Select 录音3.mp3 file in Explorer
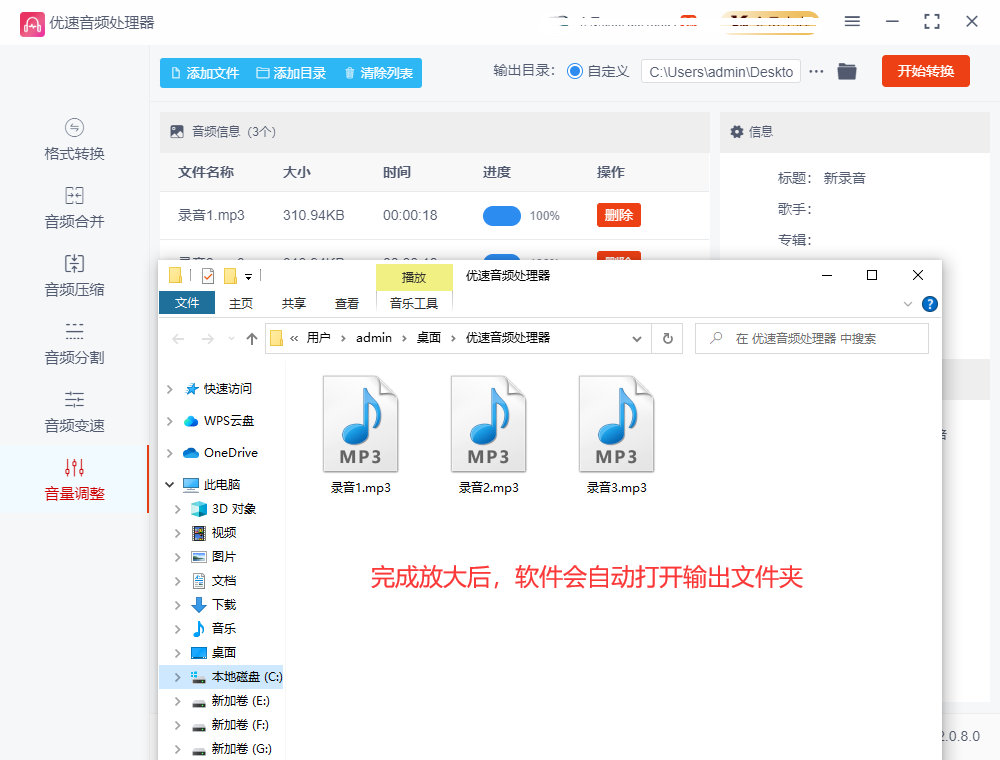 coord(617,435)
